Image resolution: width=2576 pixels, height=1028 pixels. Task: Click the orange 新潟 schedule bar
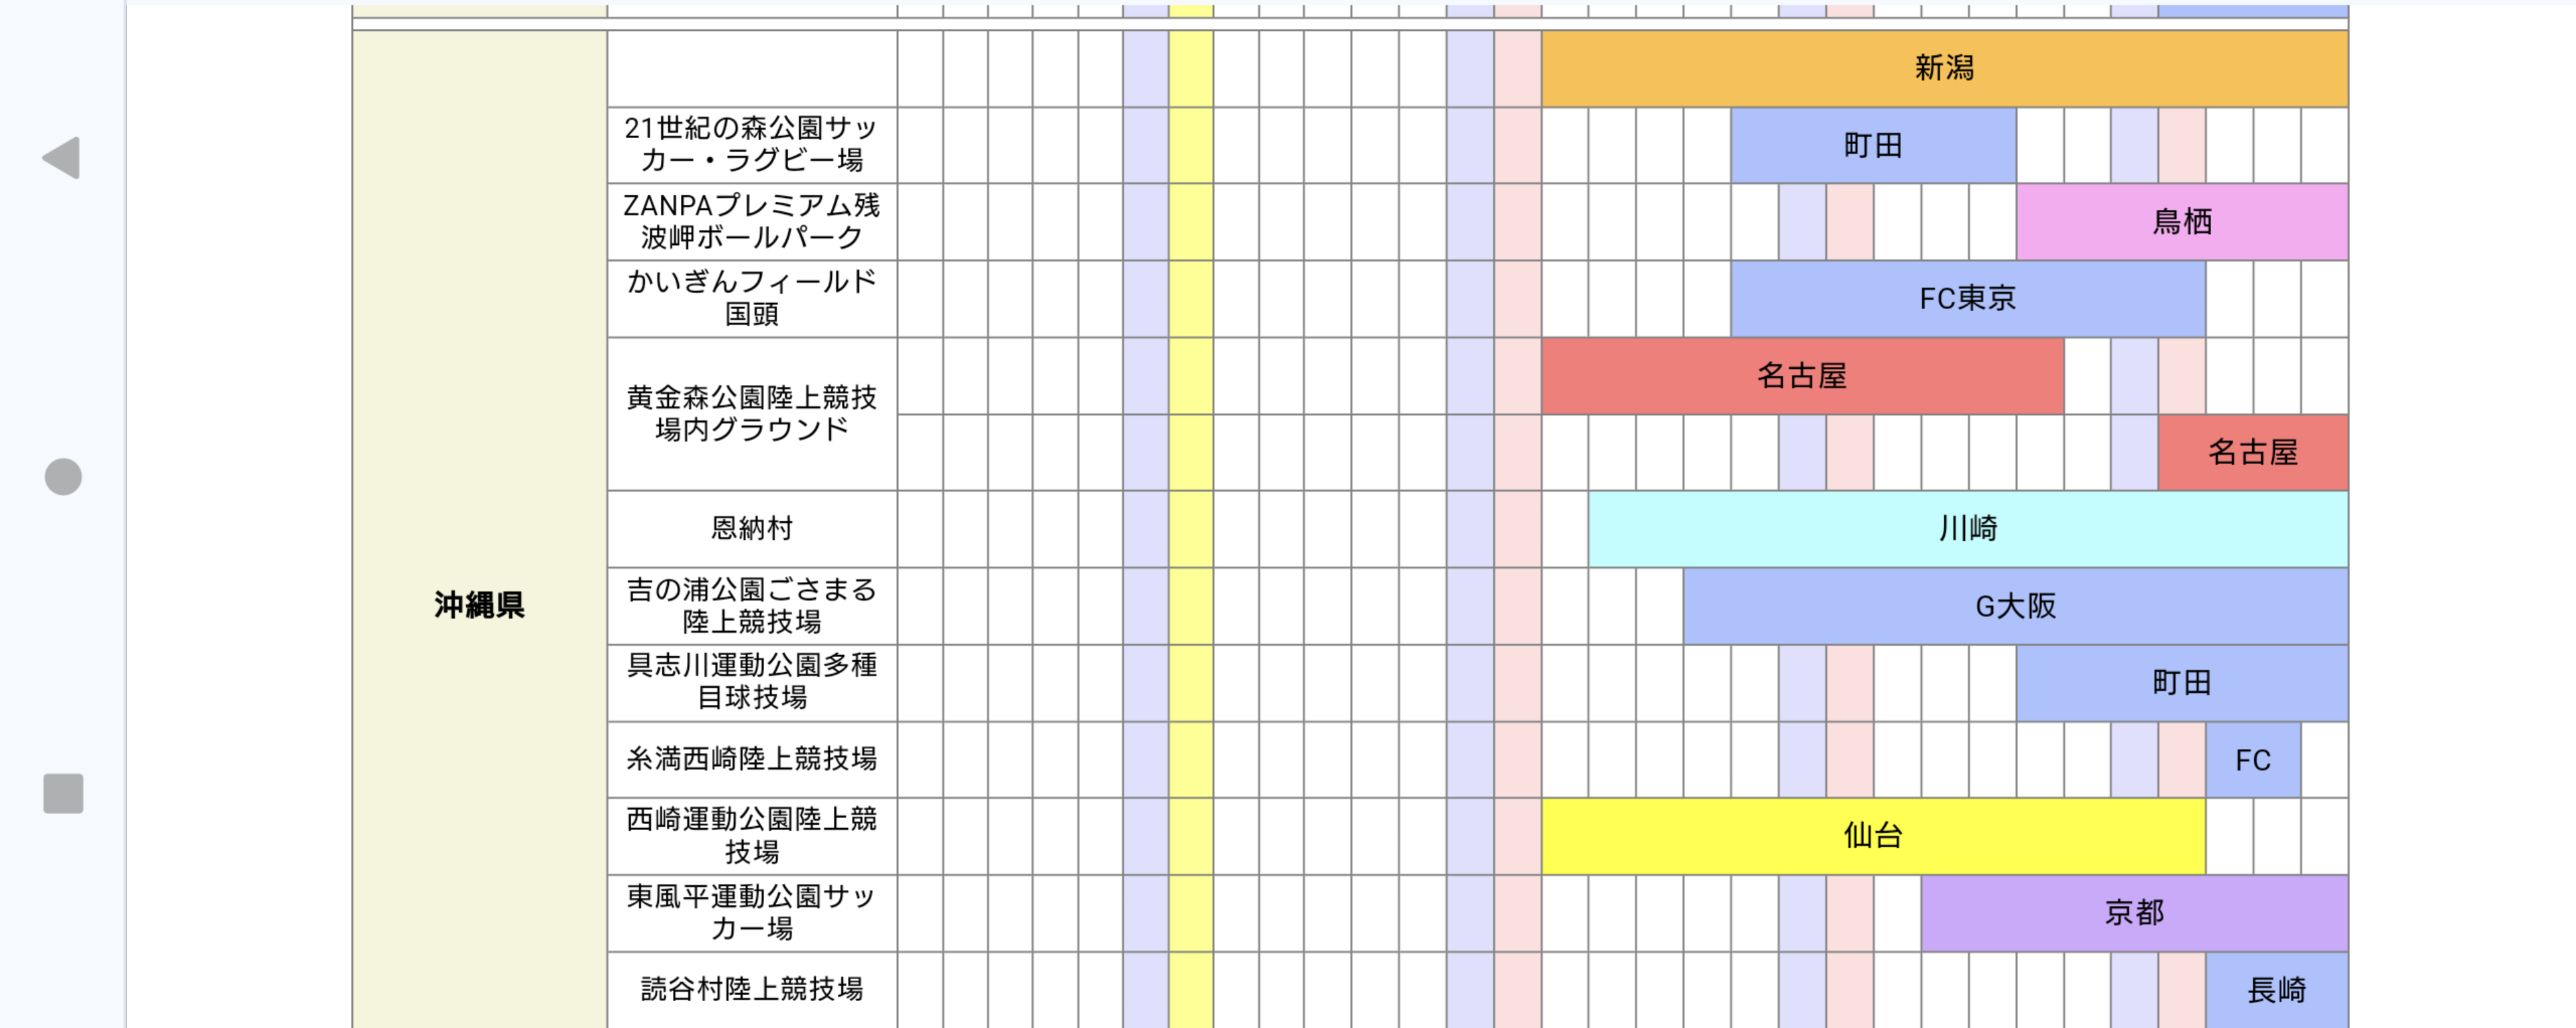[1944, 69]
